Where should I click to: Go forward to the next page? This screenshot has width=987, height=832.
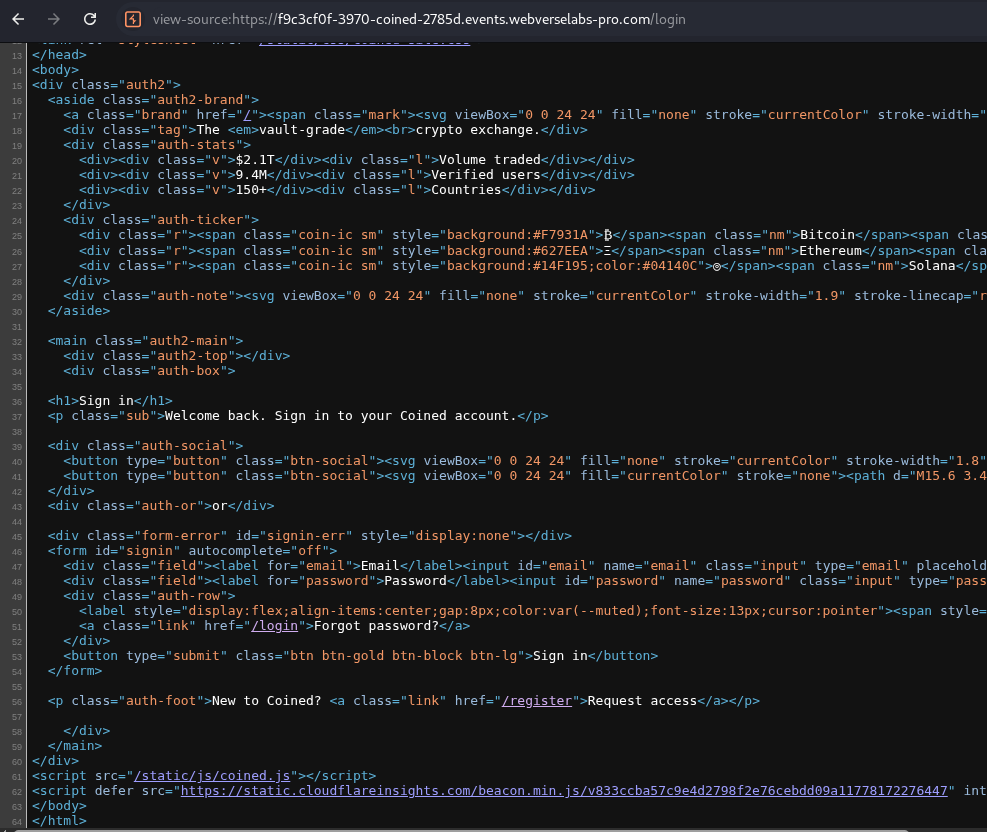(x=54, y=20)
